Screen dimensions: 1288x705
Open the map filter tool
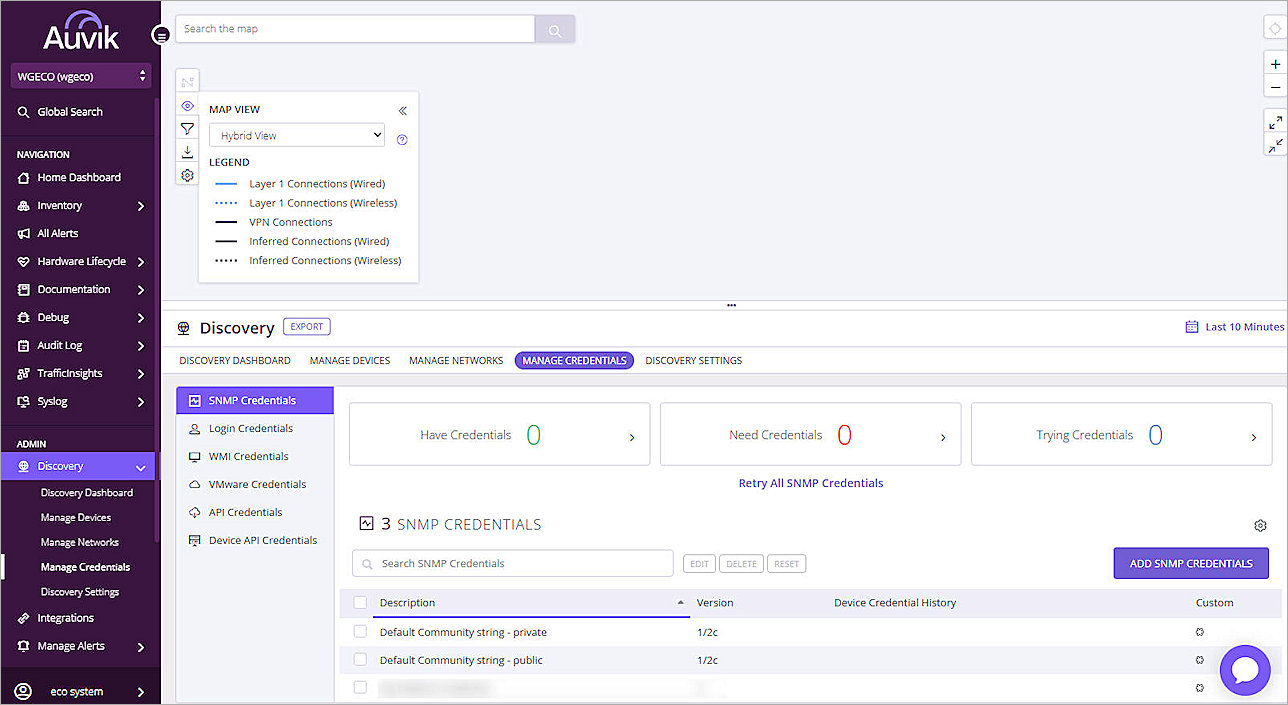pos(187,128)
